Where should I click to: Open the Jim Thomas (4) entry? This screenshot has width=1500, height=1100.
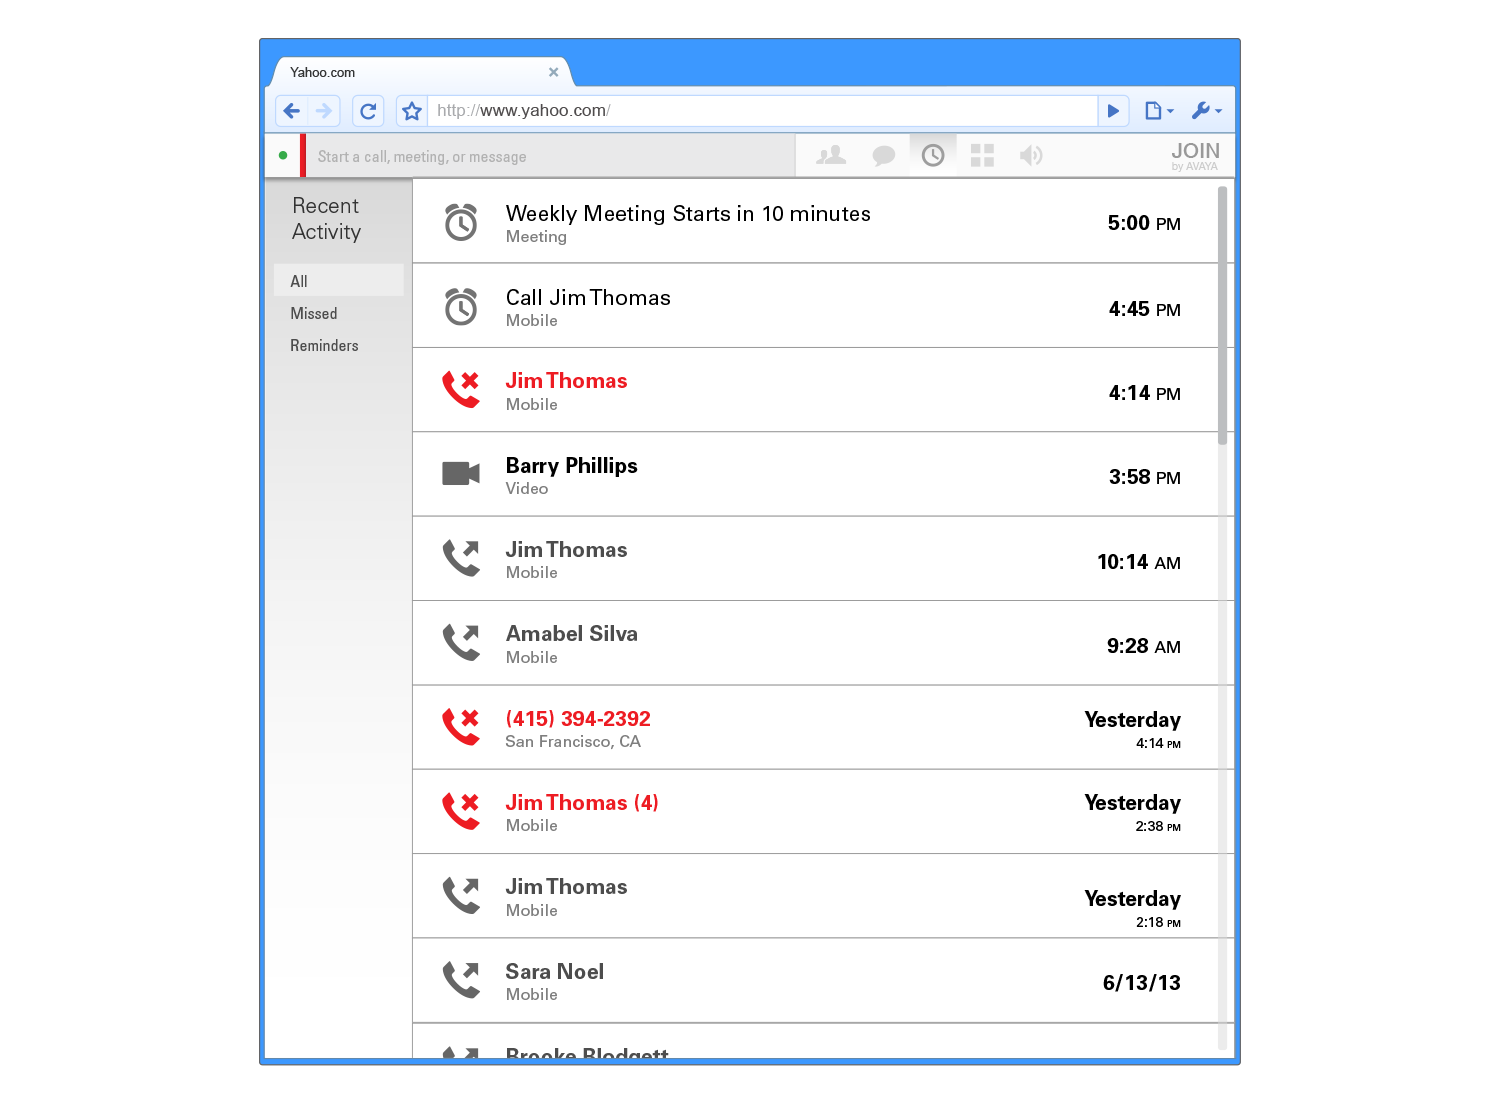click(816, 811)
